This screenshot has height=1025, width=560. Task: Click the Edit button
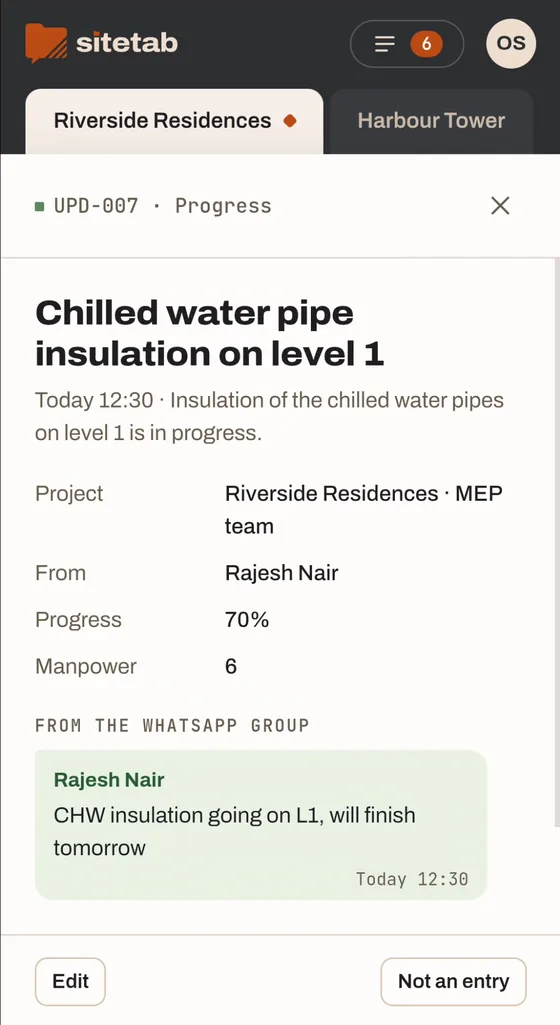tap(70, 981)
